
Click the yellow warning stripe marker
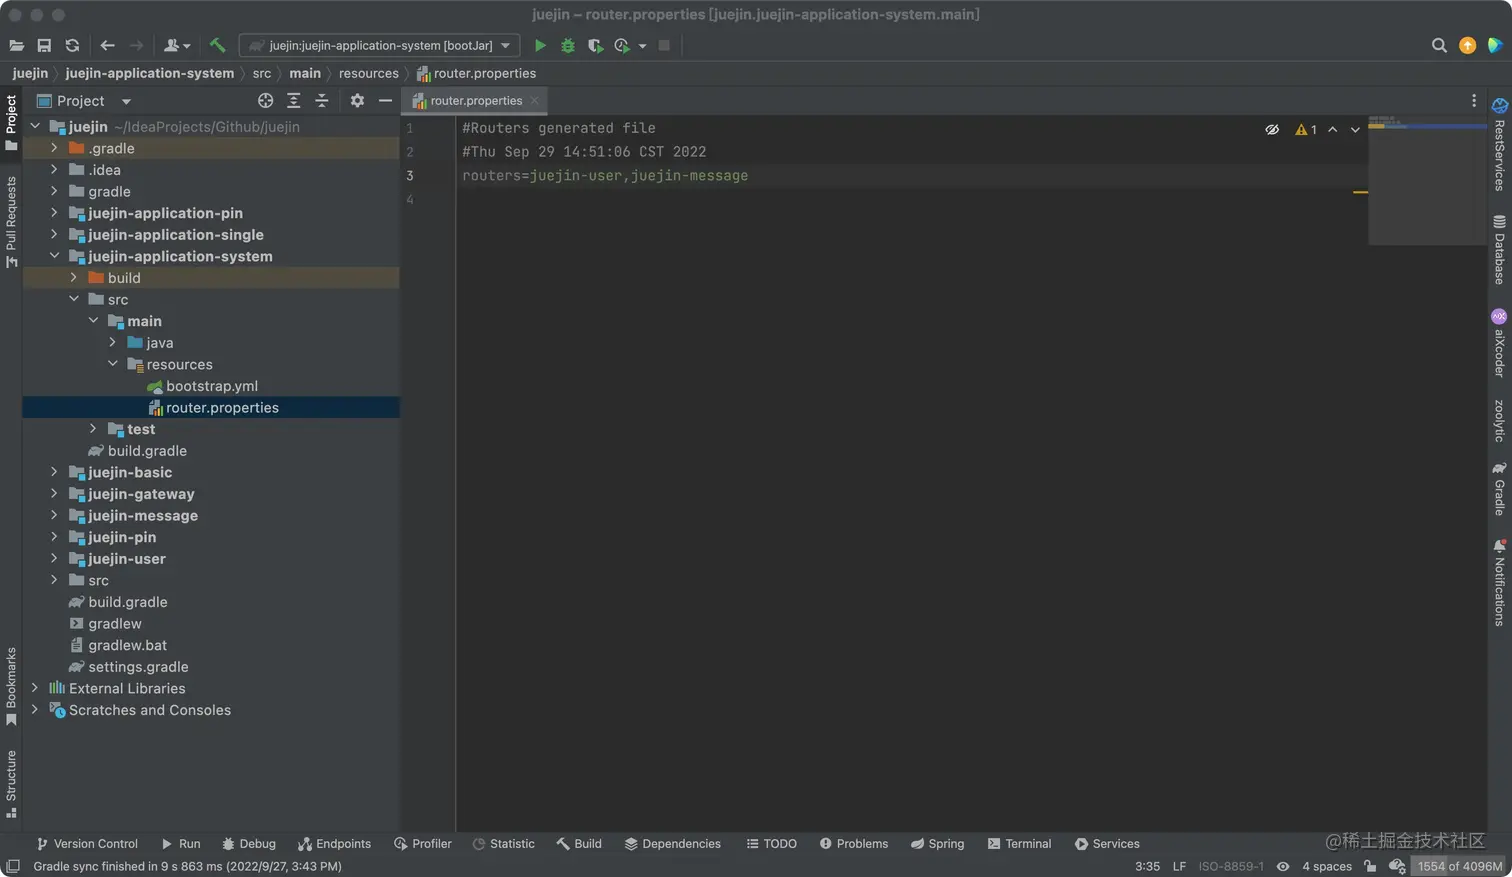click(1360, 192)
